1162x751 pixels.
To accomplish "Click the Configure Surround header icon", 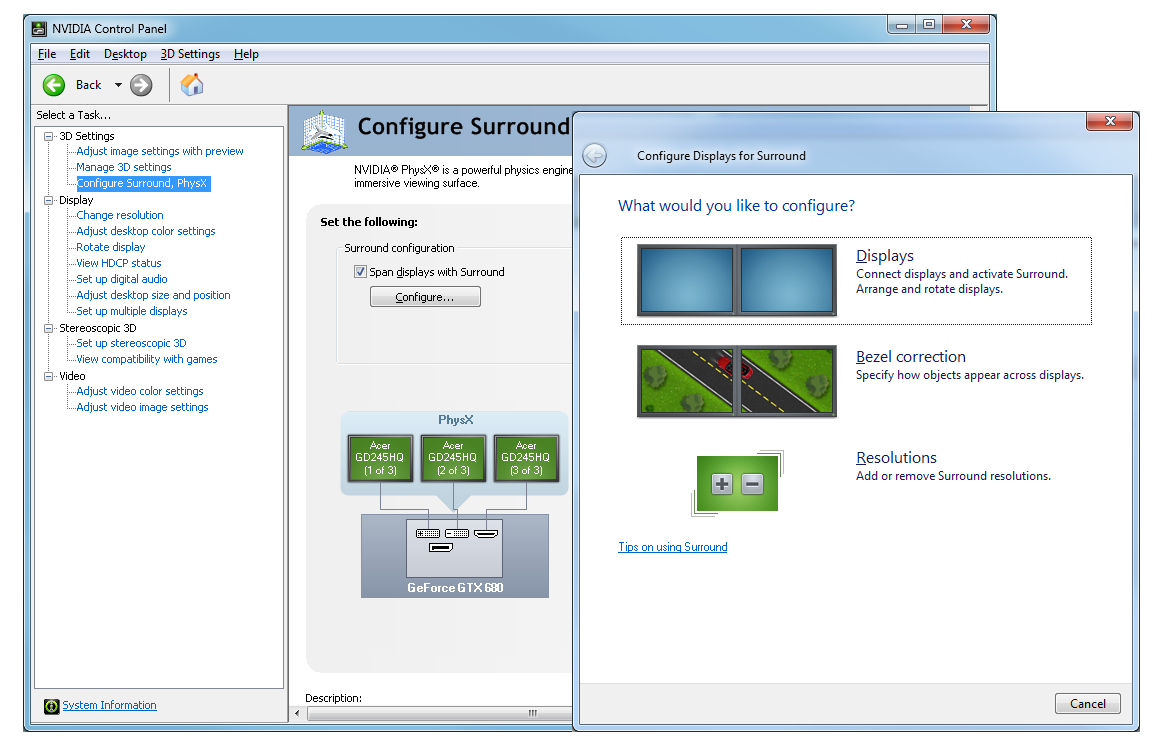I will (325, 132).
